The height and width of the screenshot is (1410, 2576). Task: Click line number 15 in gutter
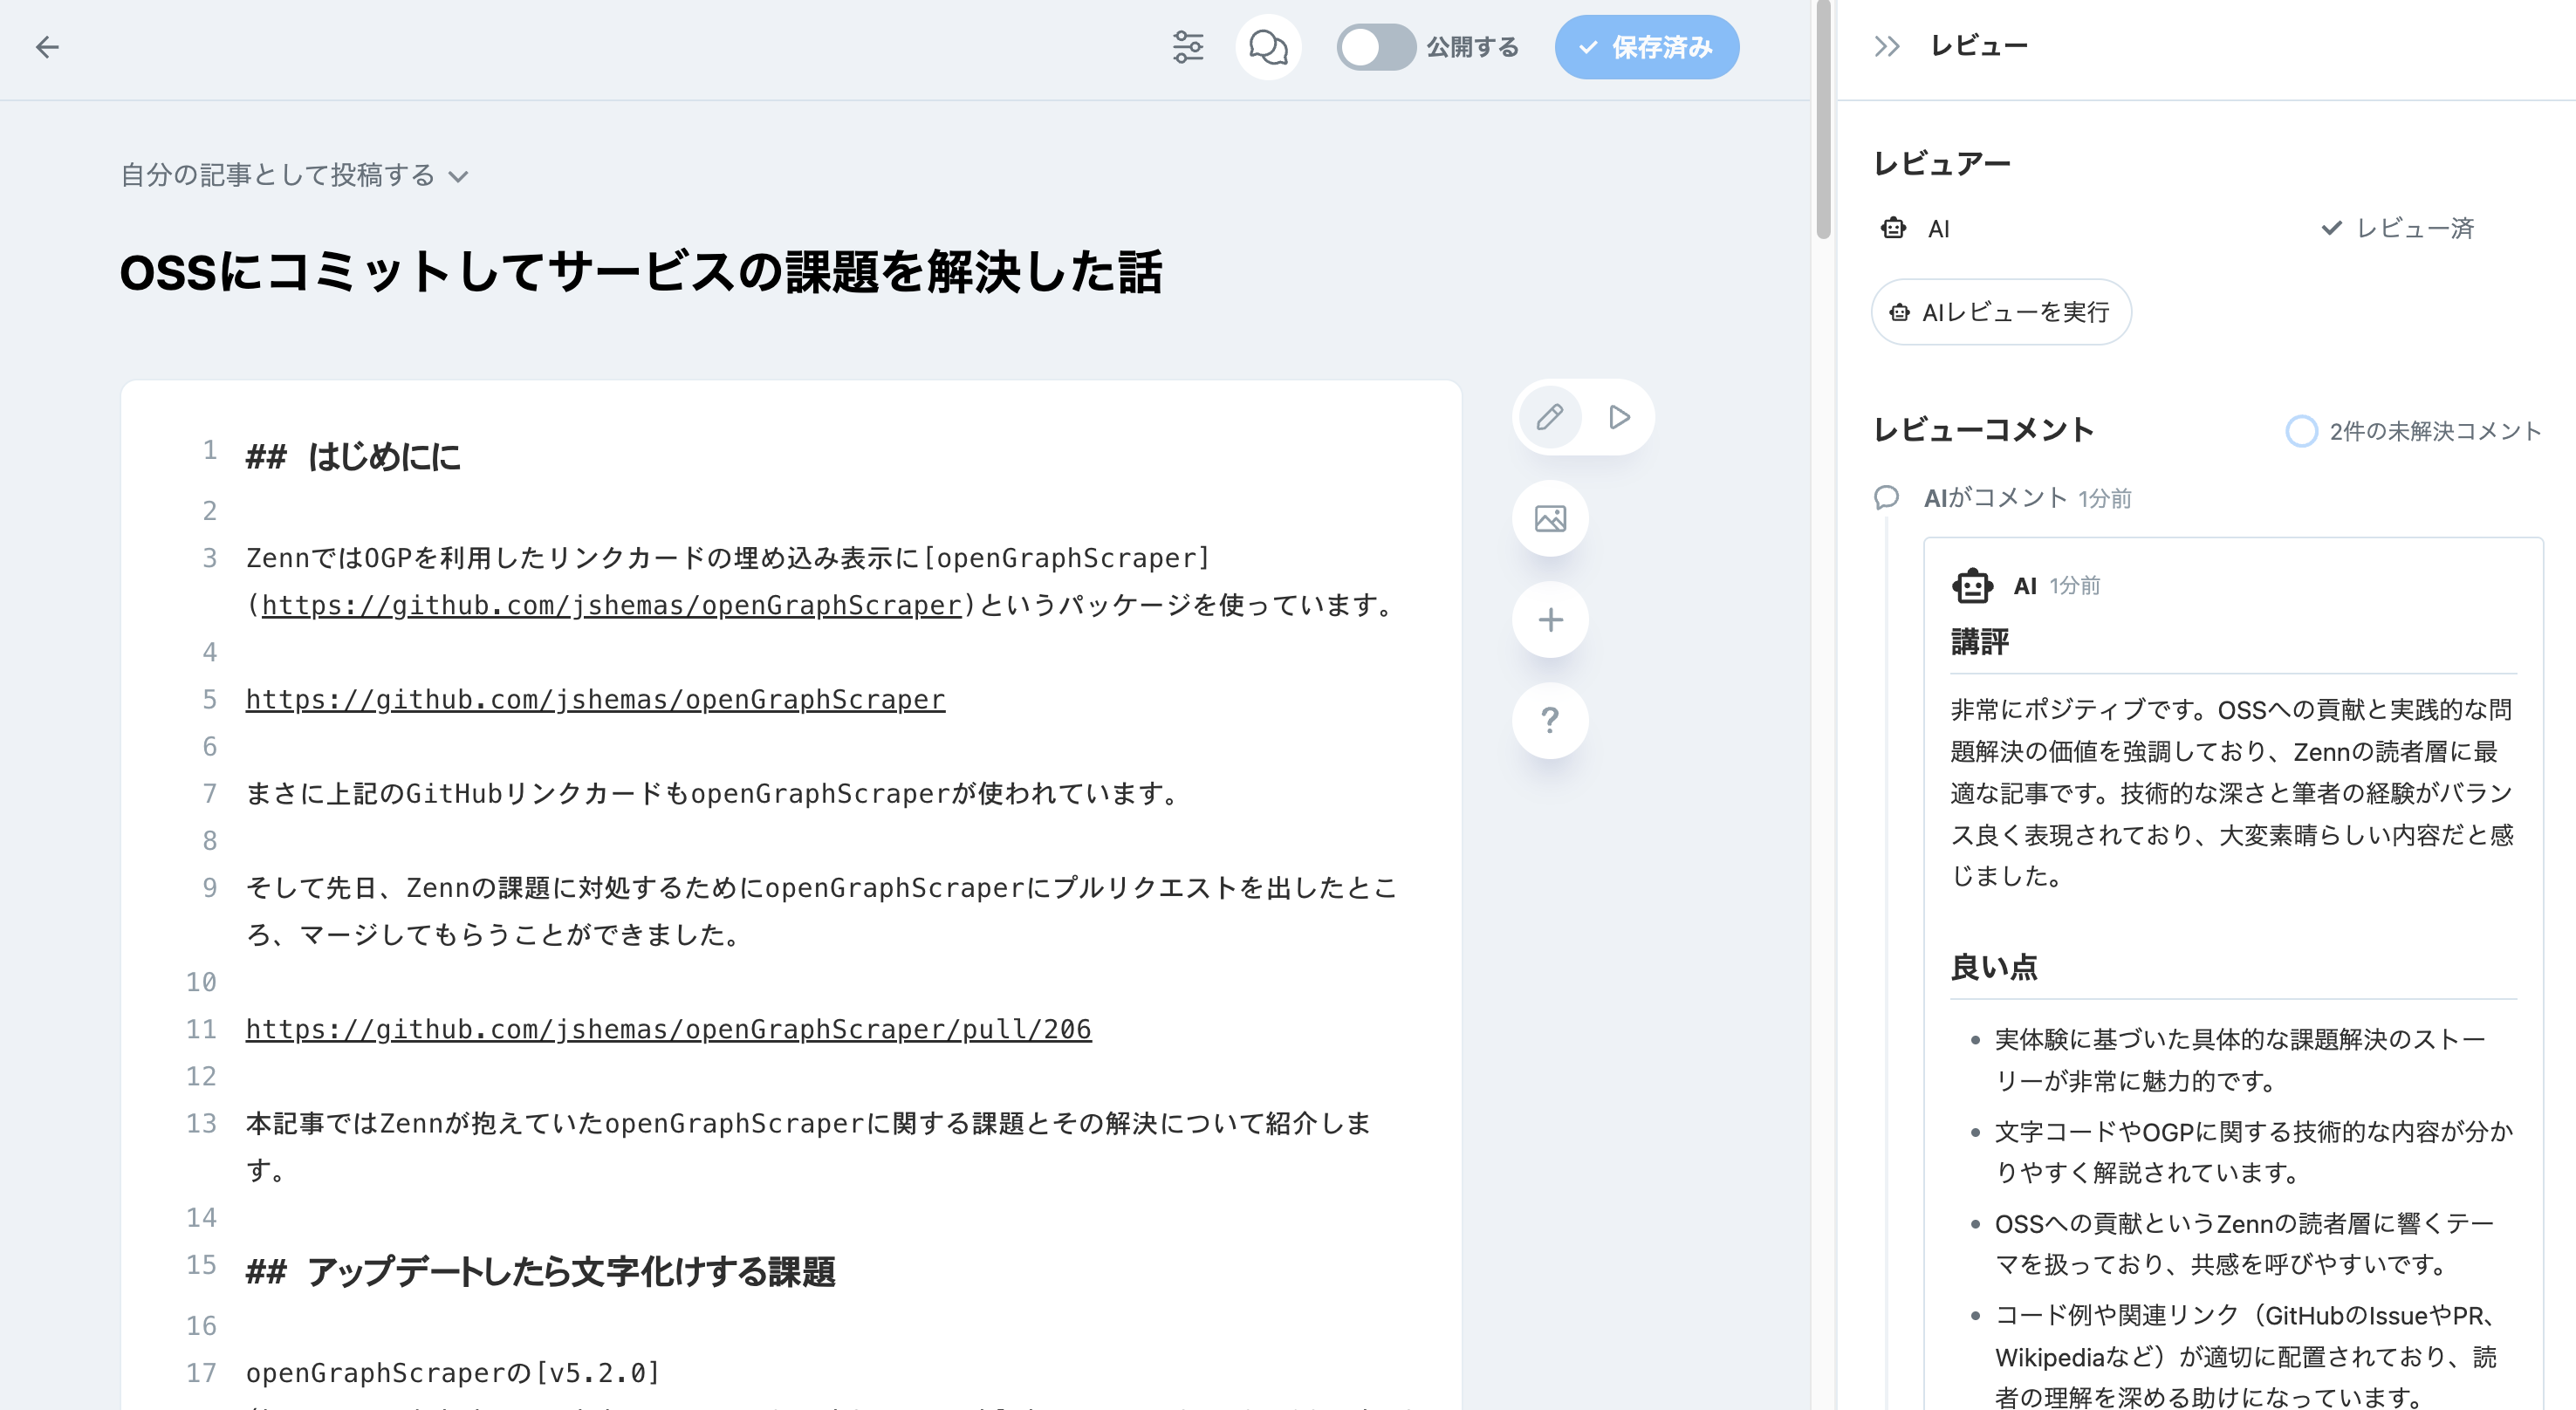coord(201,1265)
